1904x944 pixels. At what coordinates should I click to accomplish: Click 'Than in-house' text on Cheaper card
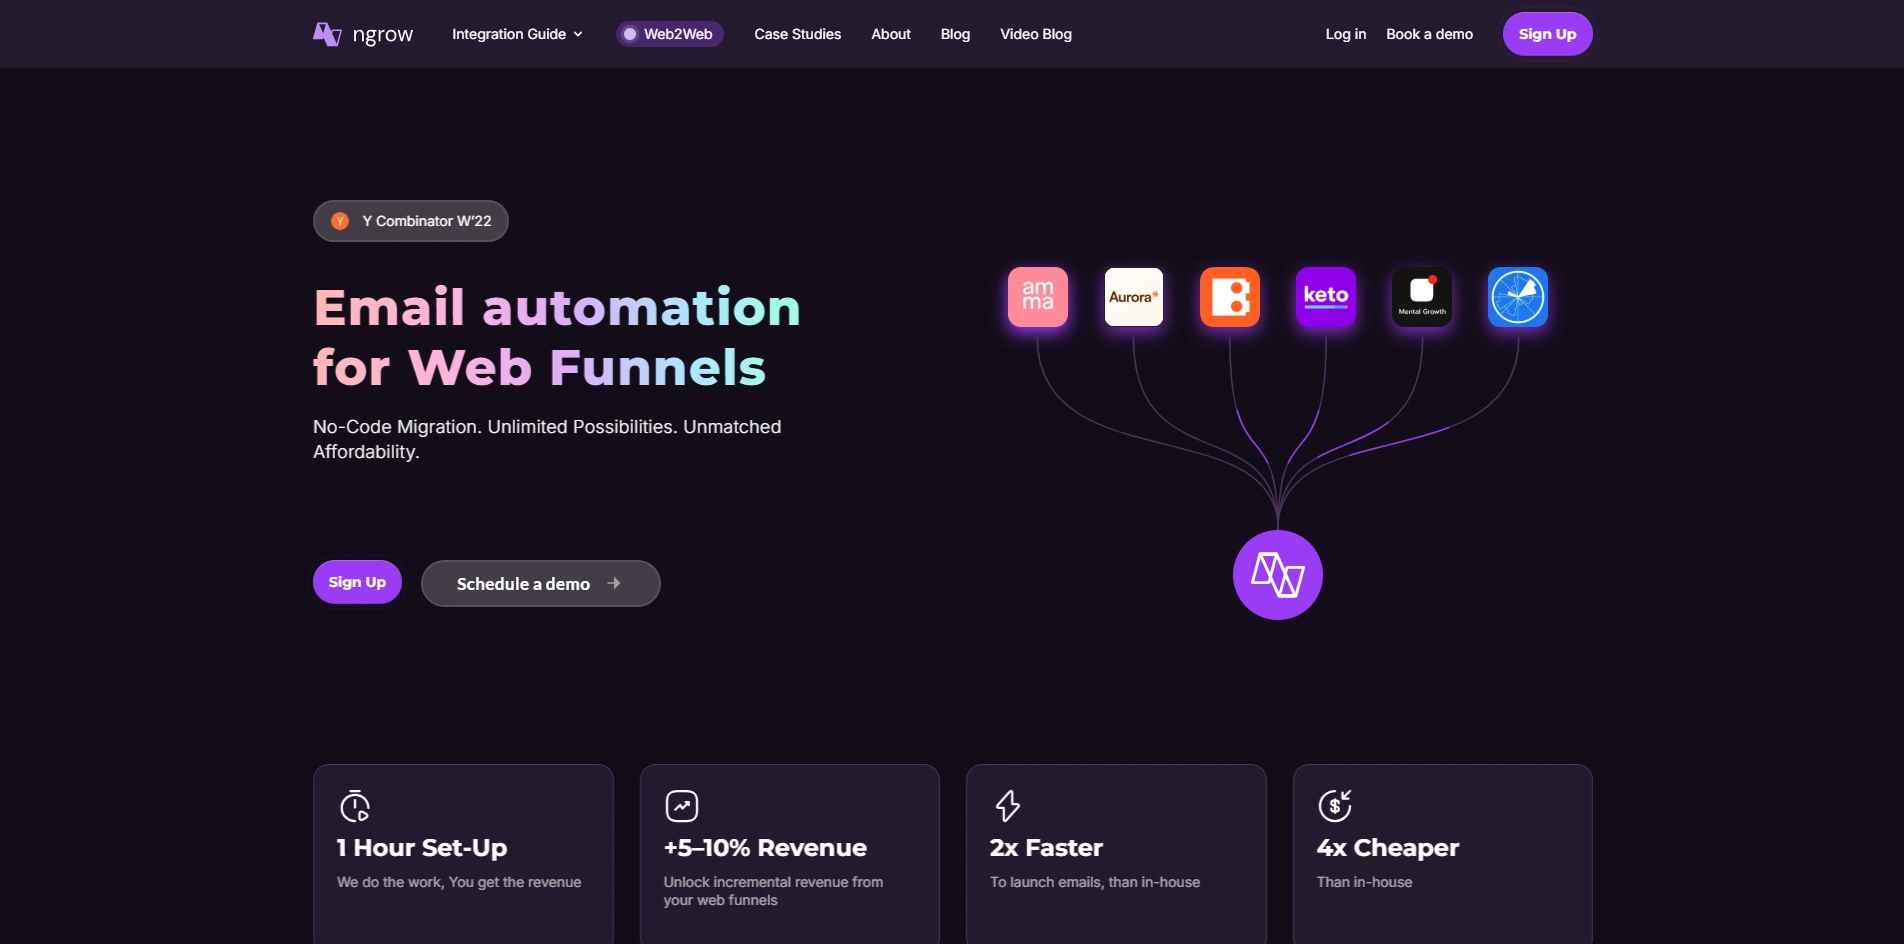point(1364,882)
